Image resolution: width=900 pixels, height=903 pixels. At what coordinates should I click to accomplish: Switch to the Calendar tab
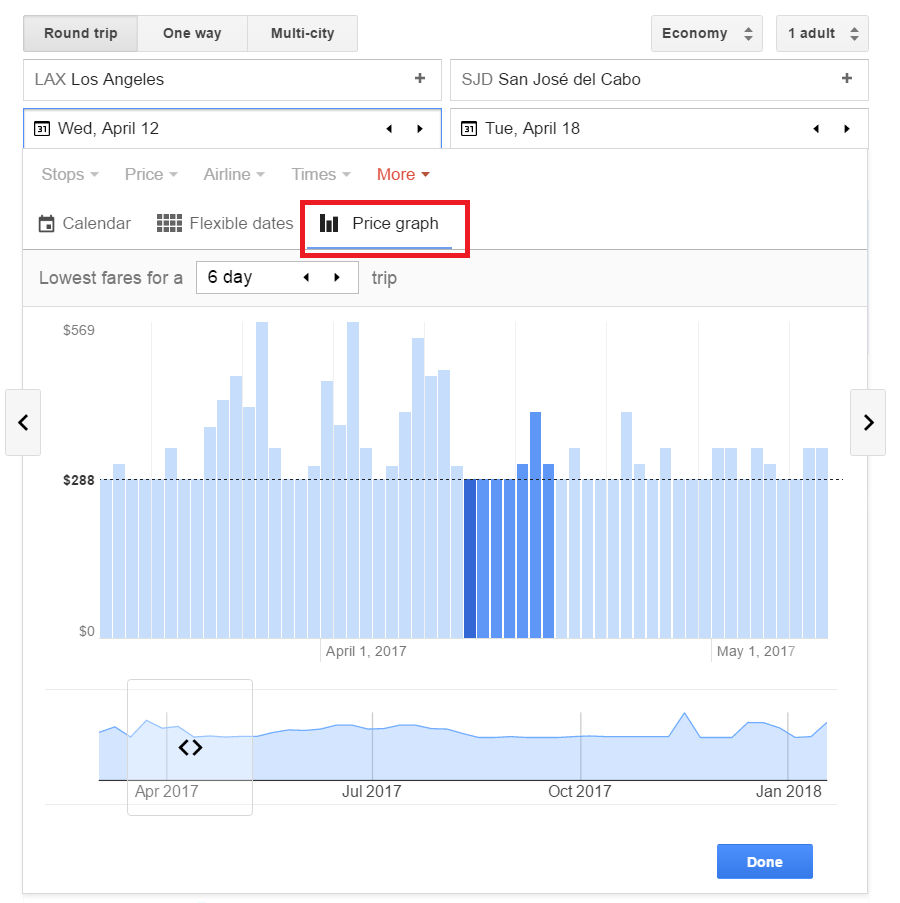85,223
